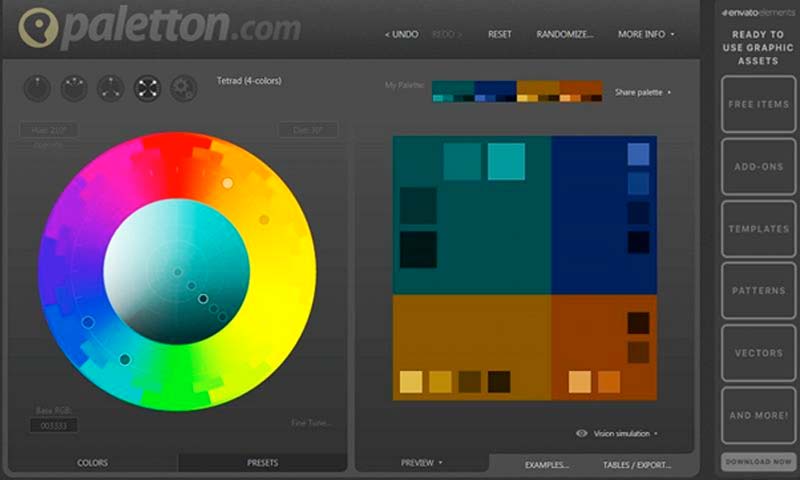Open the TABLES / EXPORT... tab
800x480 pixels.
click(637, 465)
